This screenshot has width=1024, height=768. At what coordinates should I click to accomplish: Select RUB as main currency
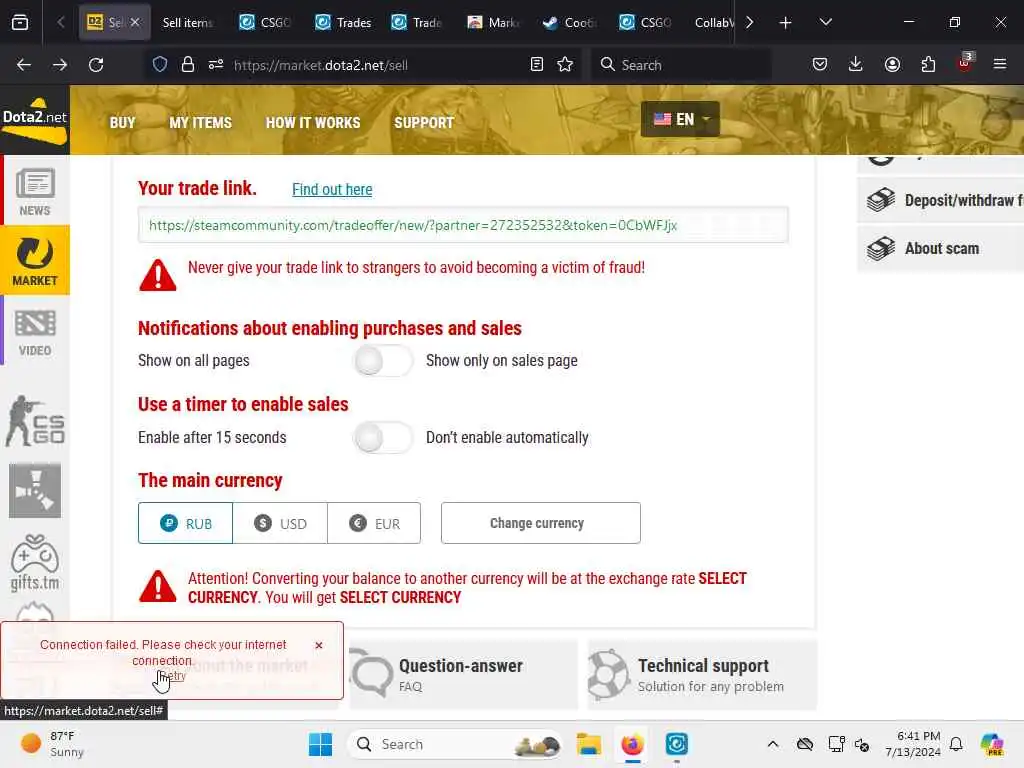click(185, 523)
